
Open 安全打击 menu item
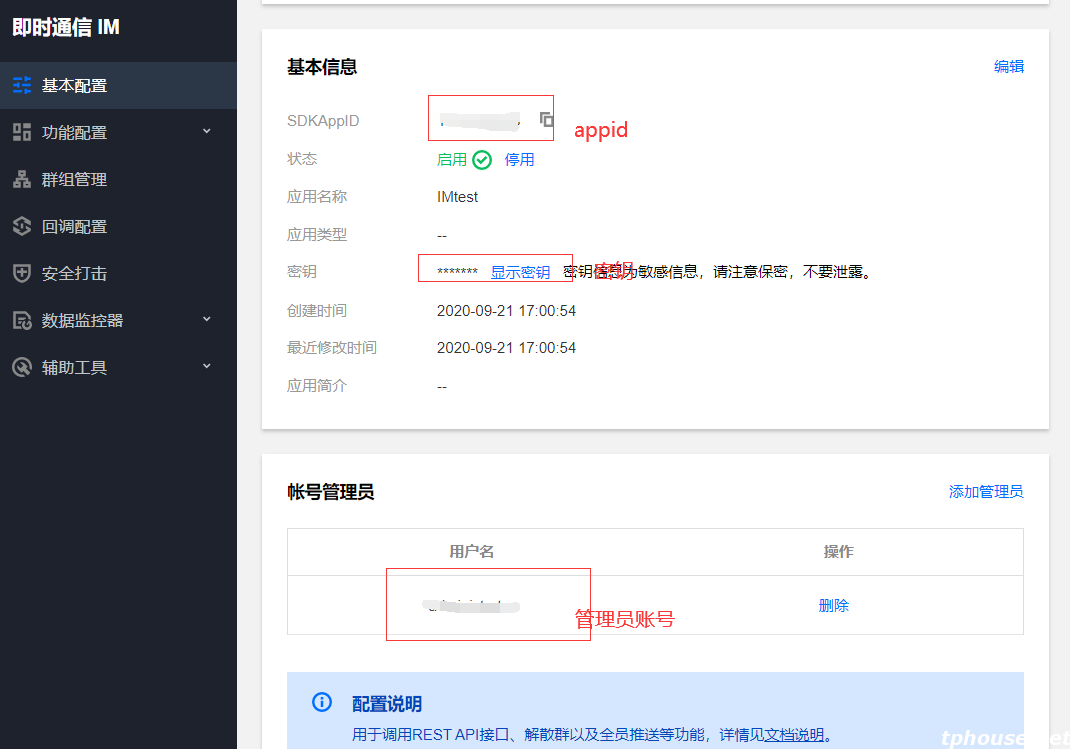[118, 273]
